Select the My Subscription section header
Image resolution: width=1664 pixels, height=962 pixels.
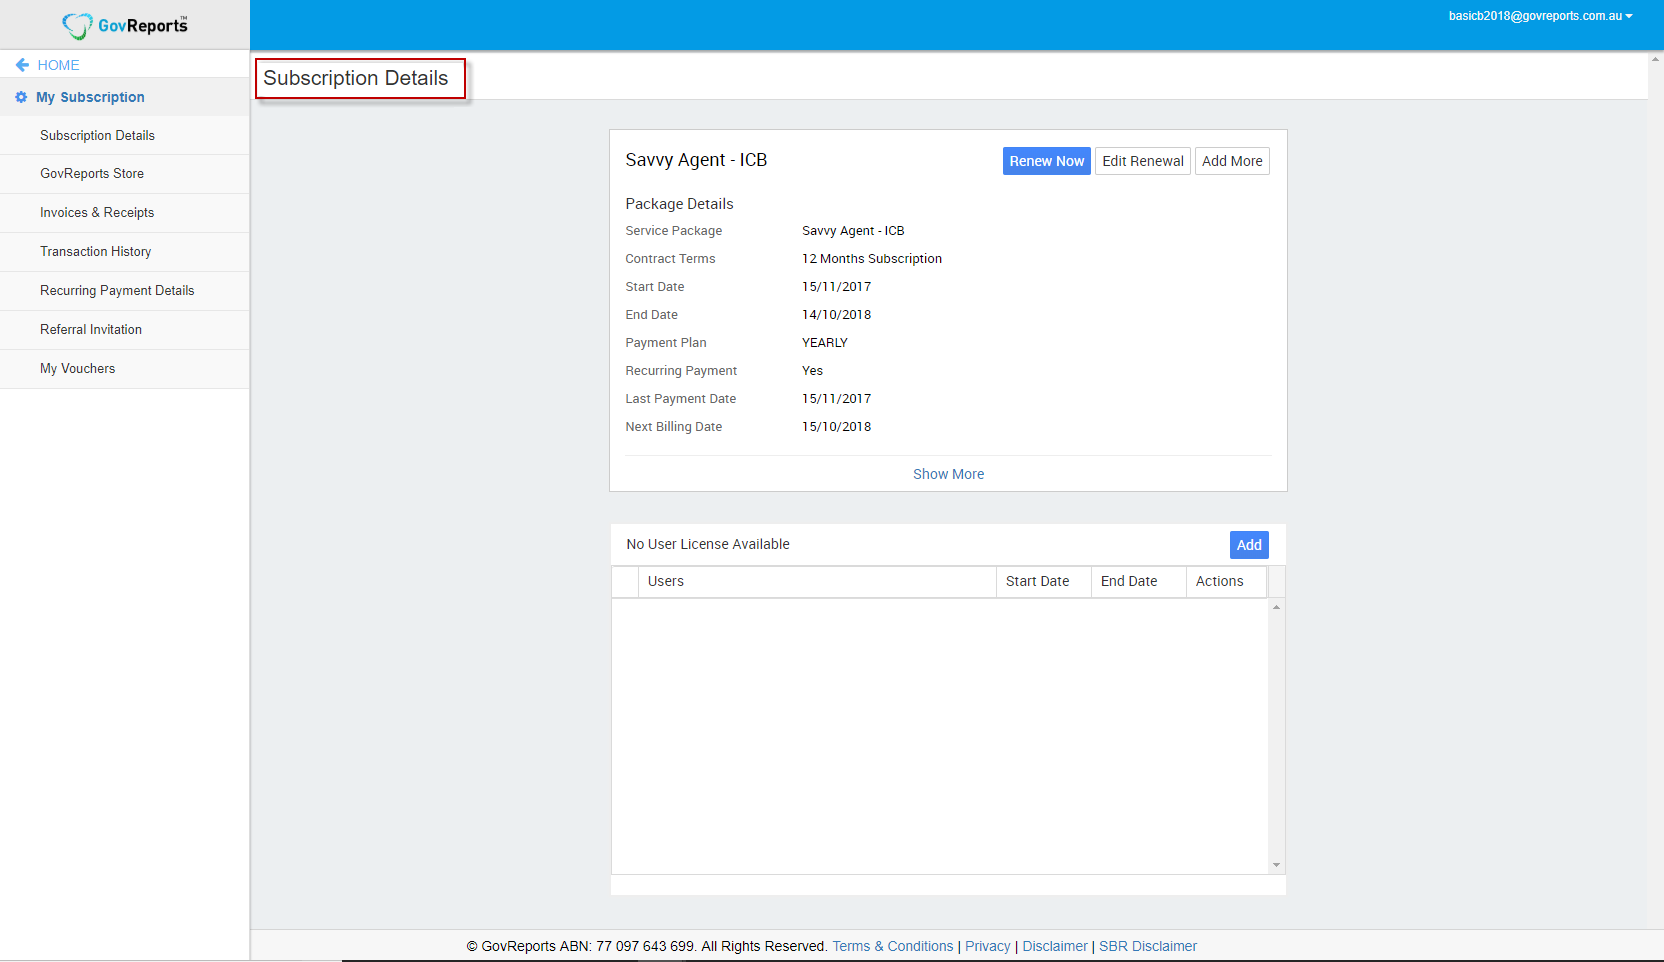tap(124, 97)
